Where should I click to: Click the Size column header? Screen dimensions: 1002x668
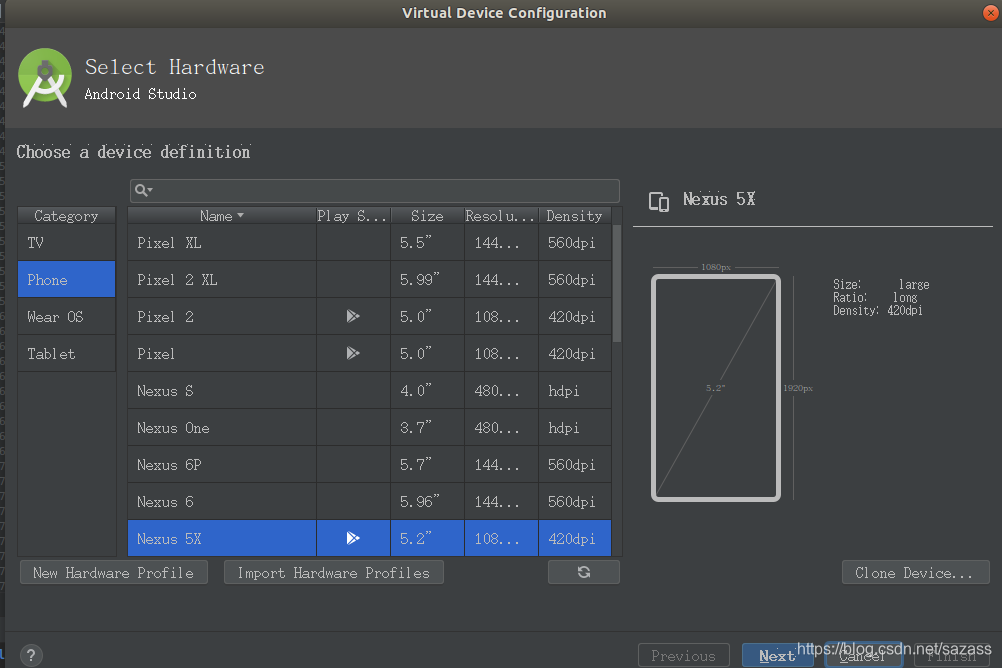pos(428,216)
